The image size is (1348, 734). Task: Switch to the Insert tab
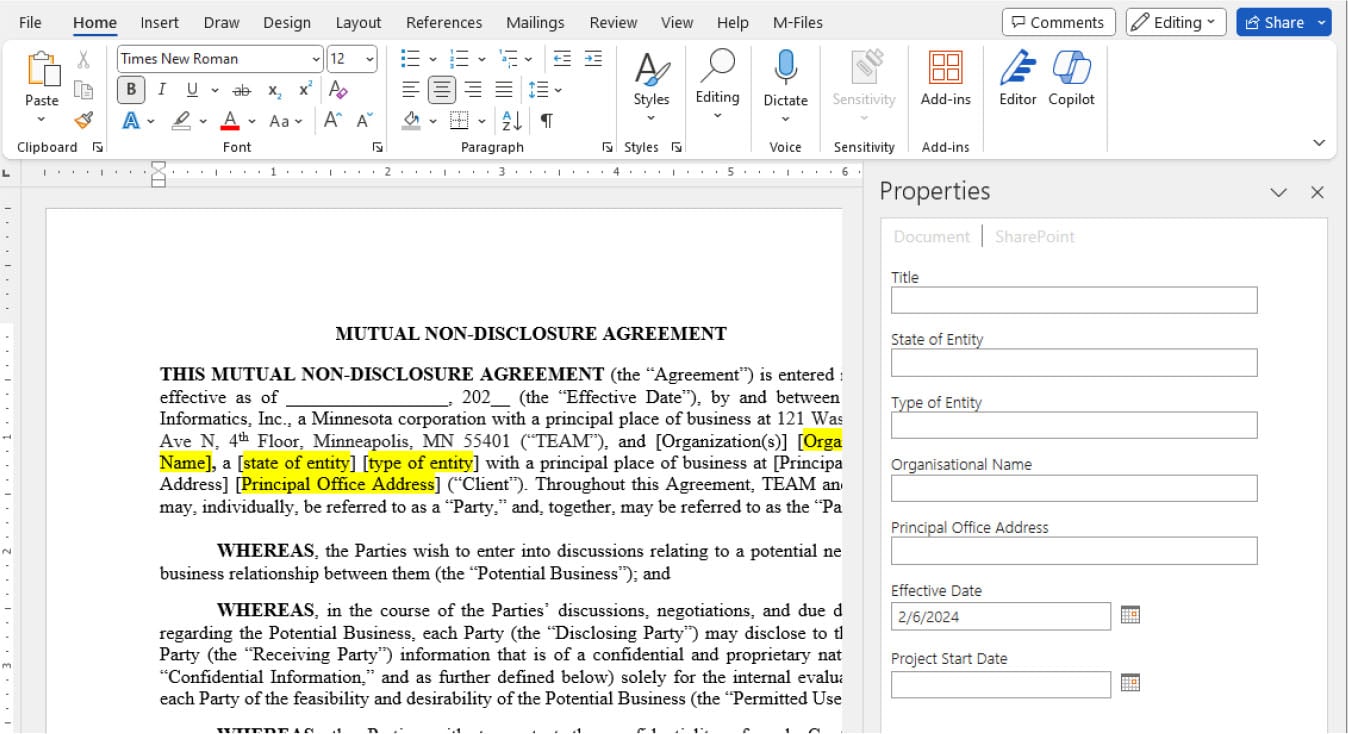159,22
